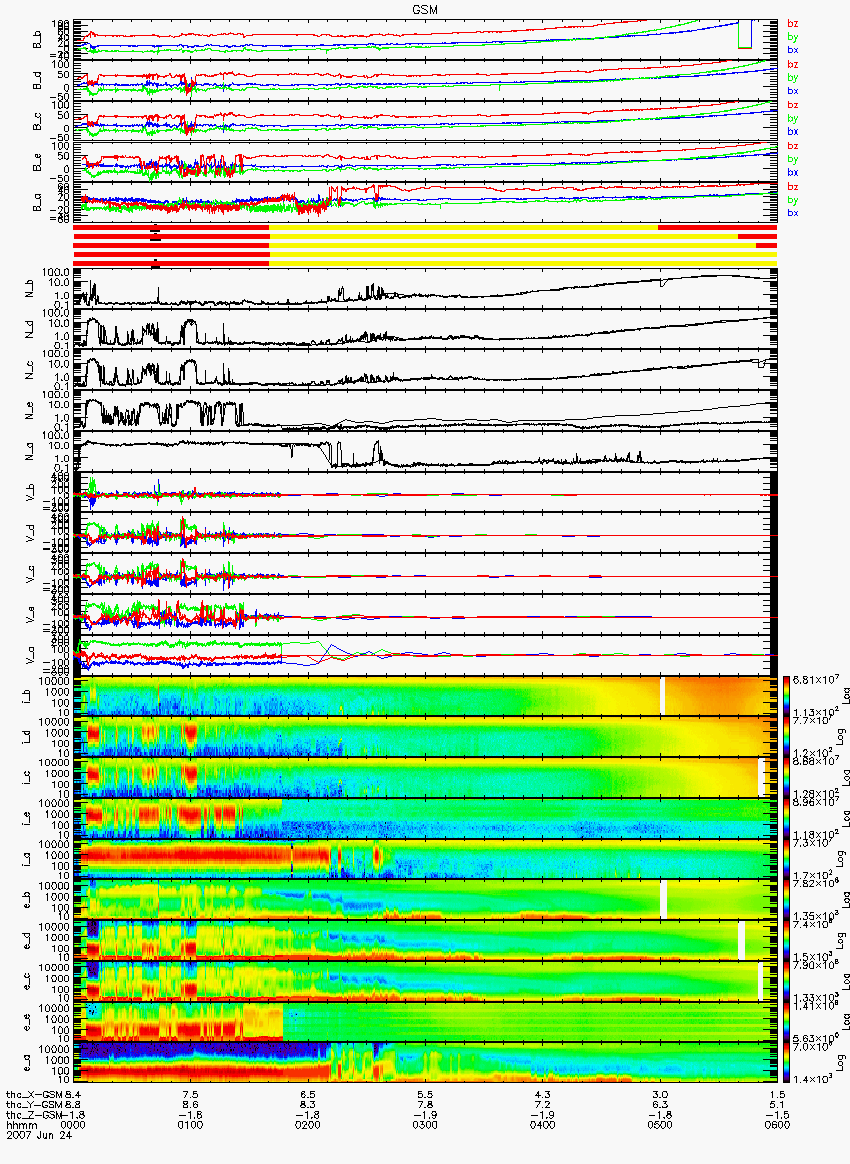The width and height of the screenshot is (850, 1164).
Task: Click the Y-GSM value 5.1
Action: click(777, 1104)
